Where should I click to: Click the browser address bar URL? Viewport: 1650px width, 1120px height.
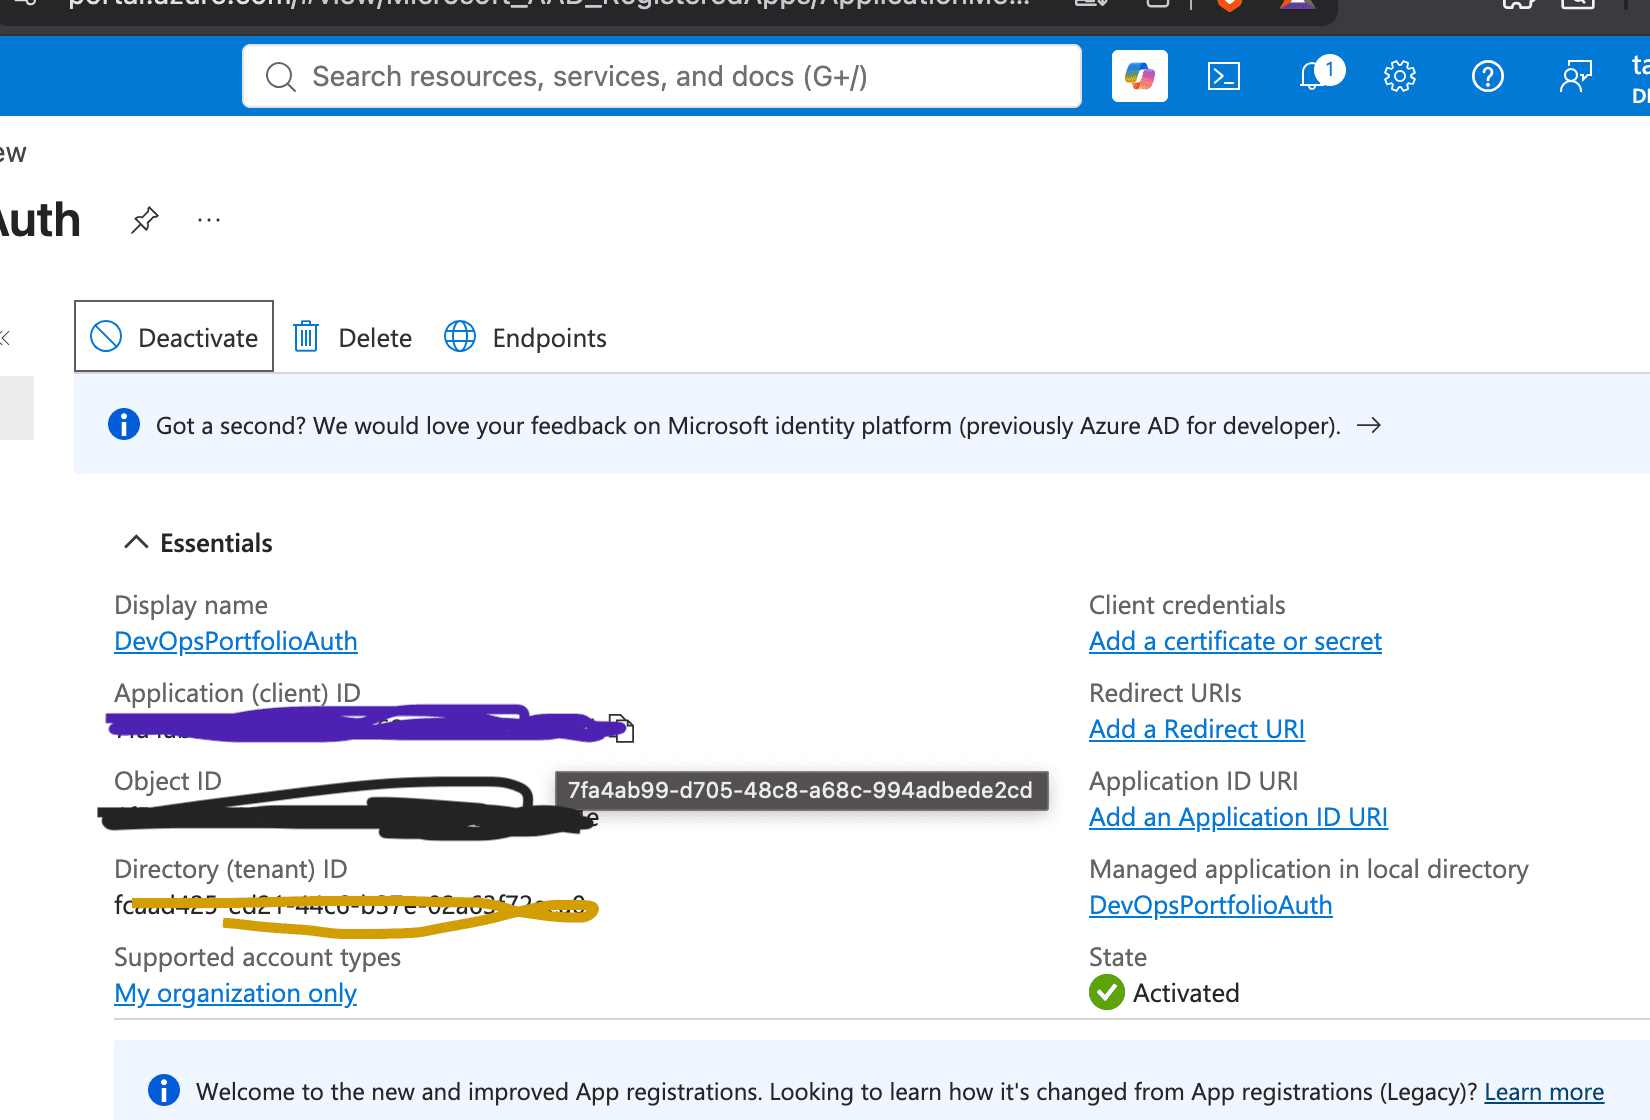[x=548, y=3]
